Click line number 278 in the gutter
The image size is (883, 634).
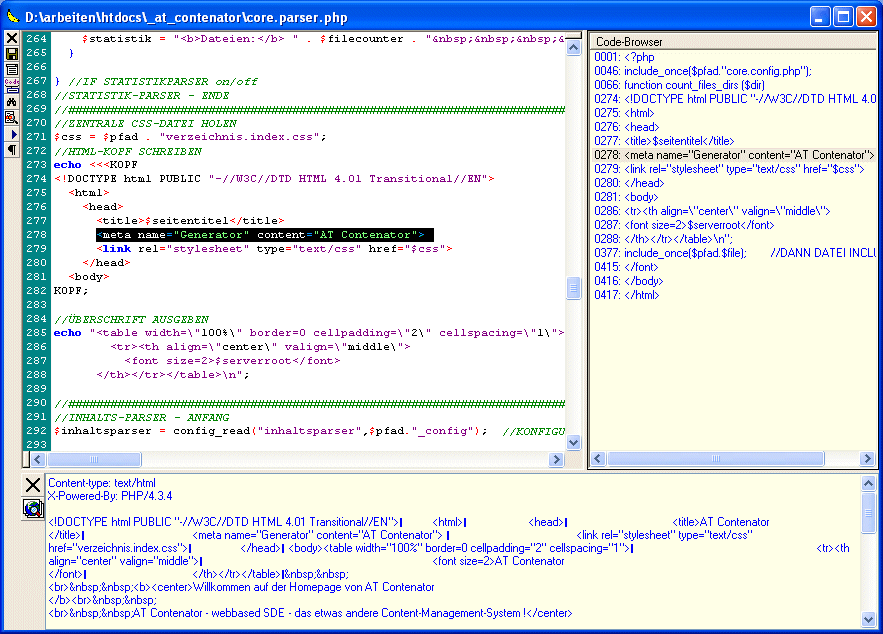pos(37,234)
